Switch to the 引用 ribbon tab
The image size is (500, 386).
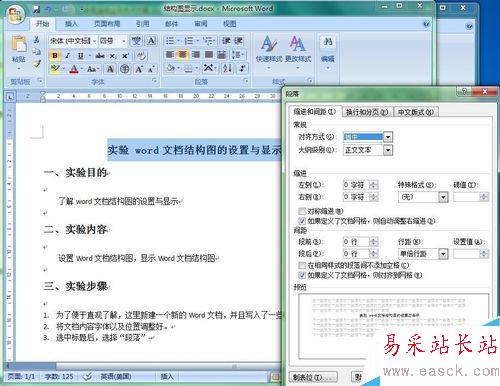click(142, 24)
